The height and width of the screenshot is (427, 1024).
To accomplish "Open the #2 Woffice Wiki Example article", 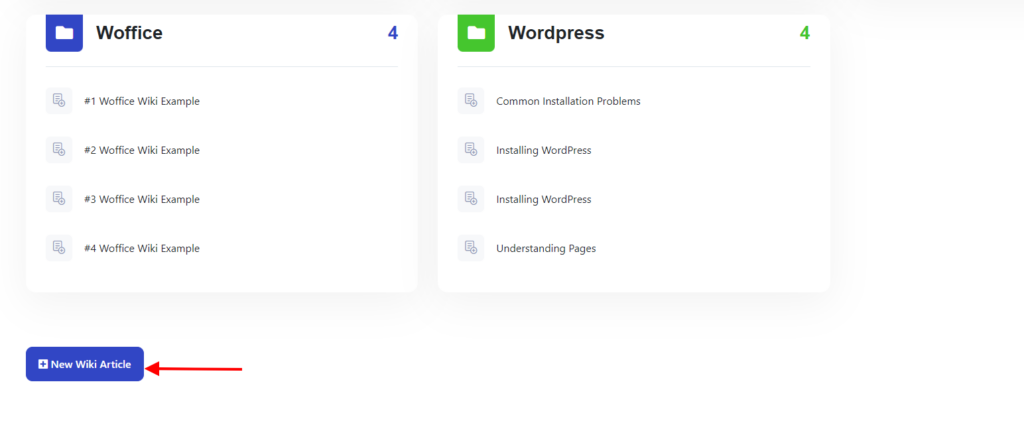I will coord(142,150).
